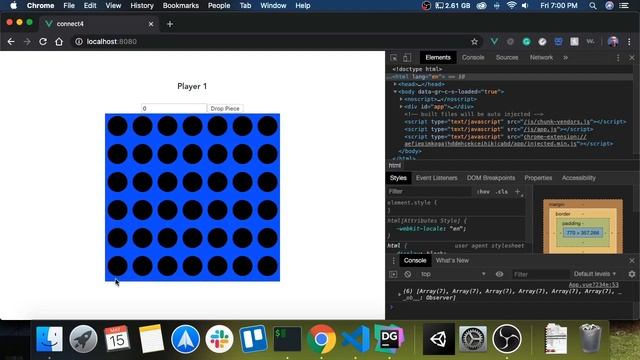Open Slack from the Dock
The image size is (640, 360).
pyautogui.click(x=219, y=338)
